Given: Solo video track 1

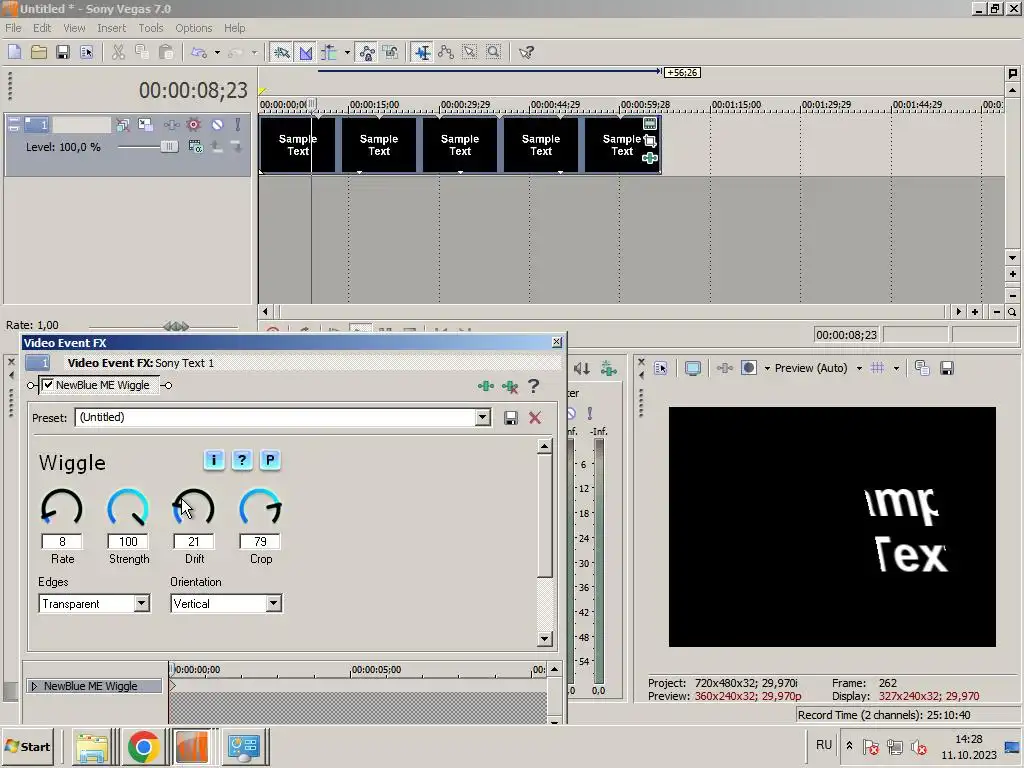Looking at the screenshot, I should tap(238, 125).
